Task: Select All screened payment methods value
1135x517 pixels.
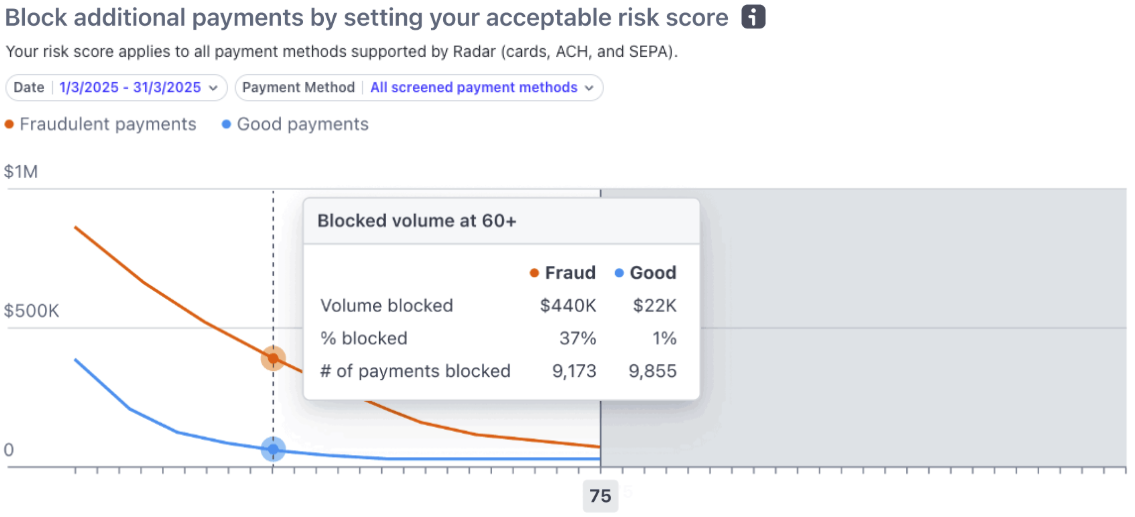Action: tap(473, 88)
